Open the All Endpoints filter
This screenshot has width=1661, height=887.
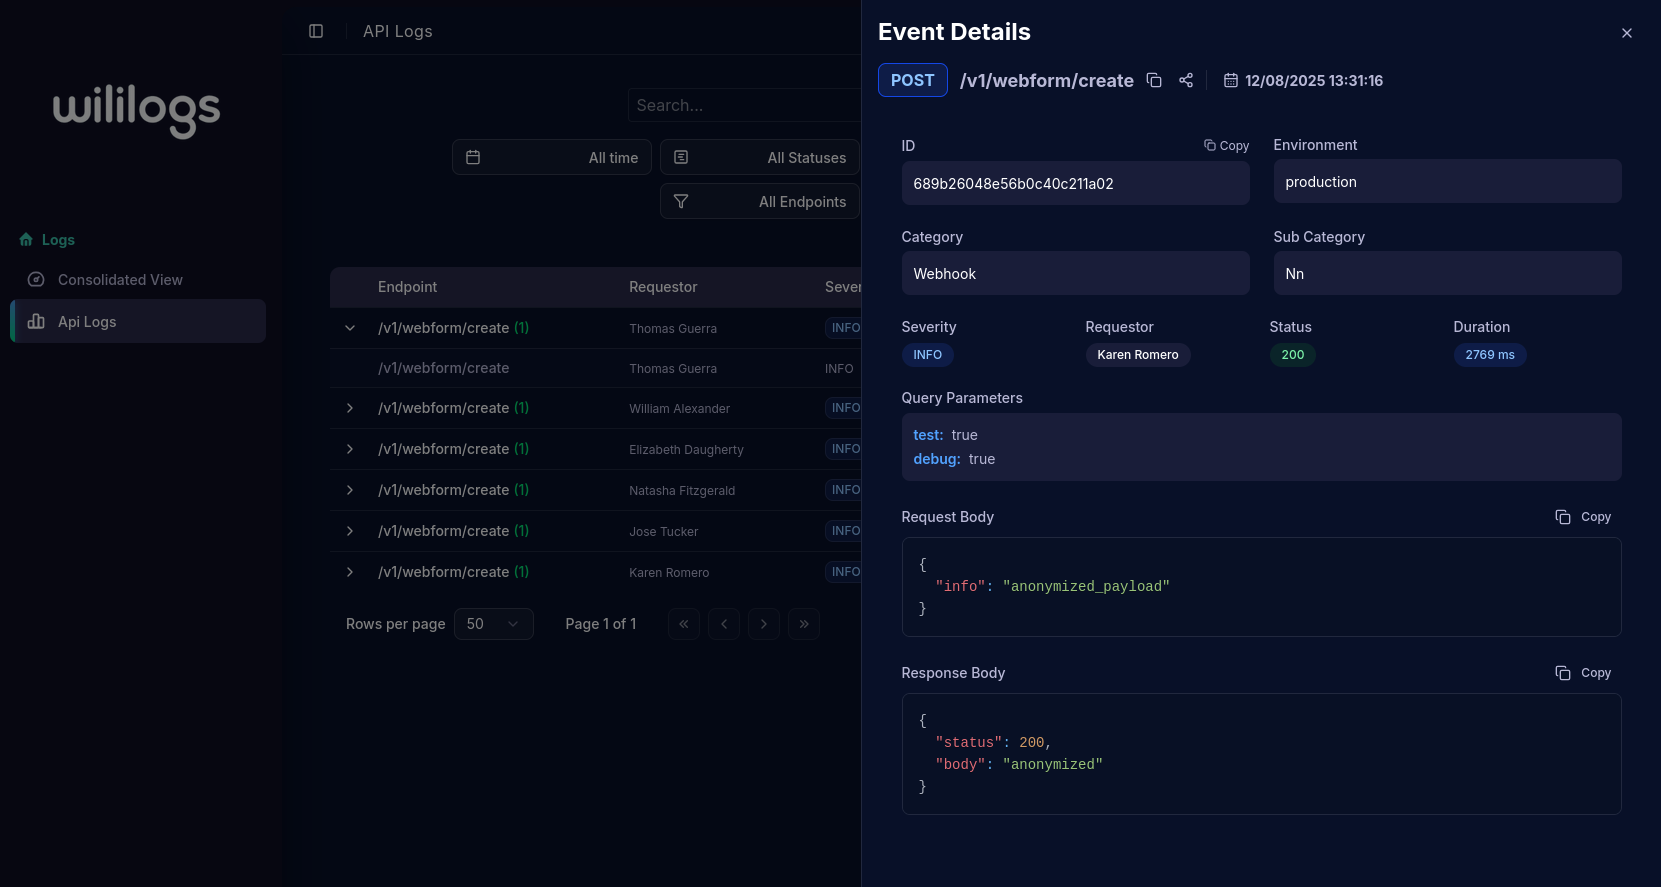(x=760, y=202)
